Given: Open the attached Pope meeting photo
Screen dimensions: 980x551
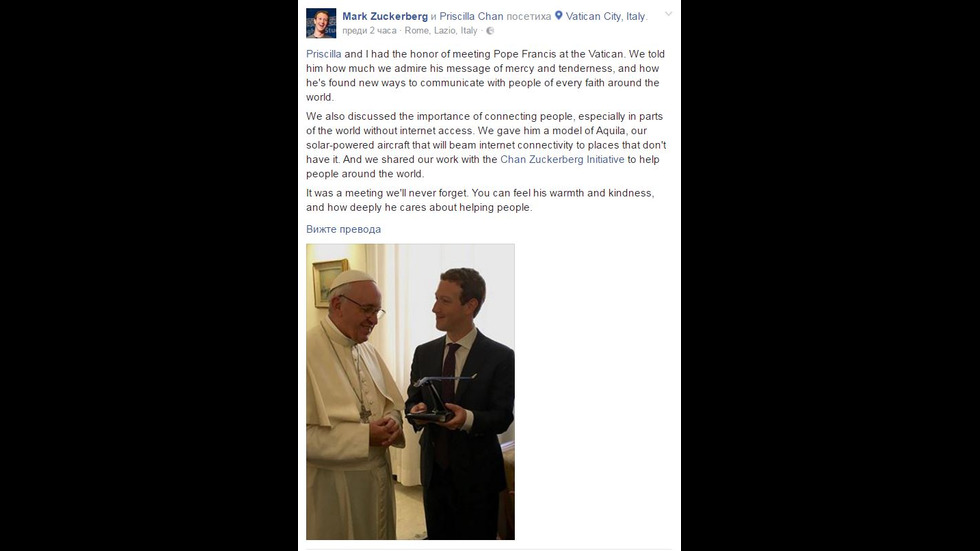Looking at the screenshot, I should (x=411, y=392).
